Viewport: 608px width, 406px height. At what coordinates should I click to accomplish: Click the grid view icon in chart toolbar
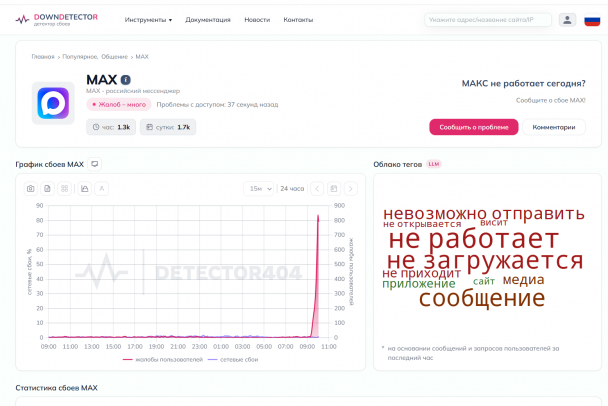(65, 188)
